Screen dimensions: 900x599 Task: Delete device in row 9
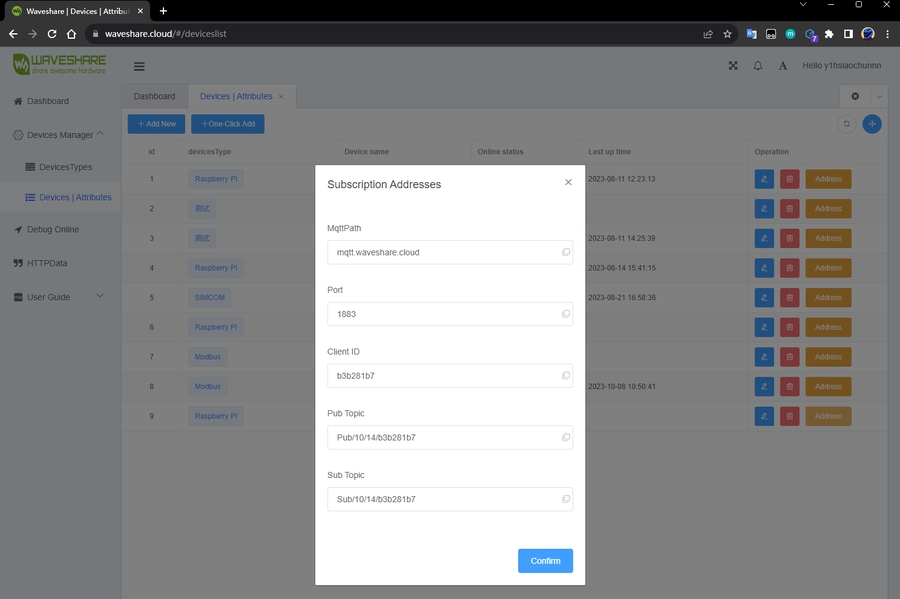pyautogui.click(x=789, y=416)
